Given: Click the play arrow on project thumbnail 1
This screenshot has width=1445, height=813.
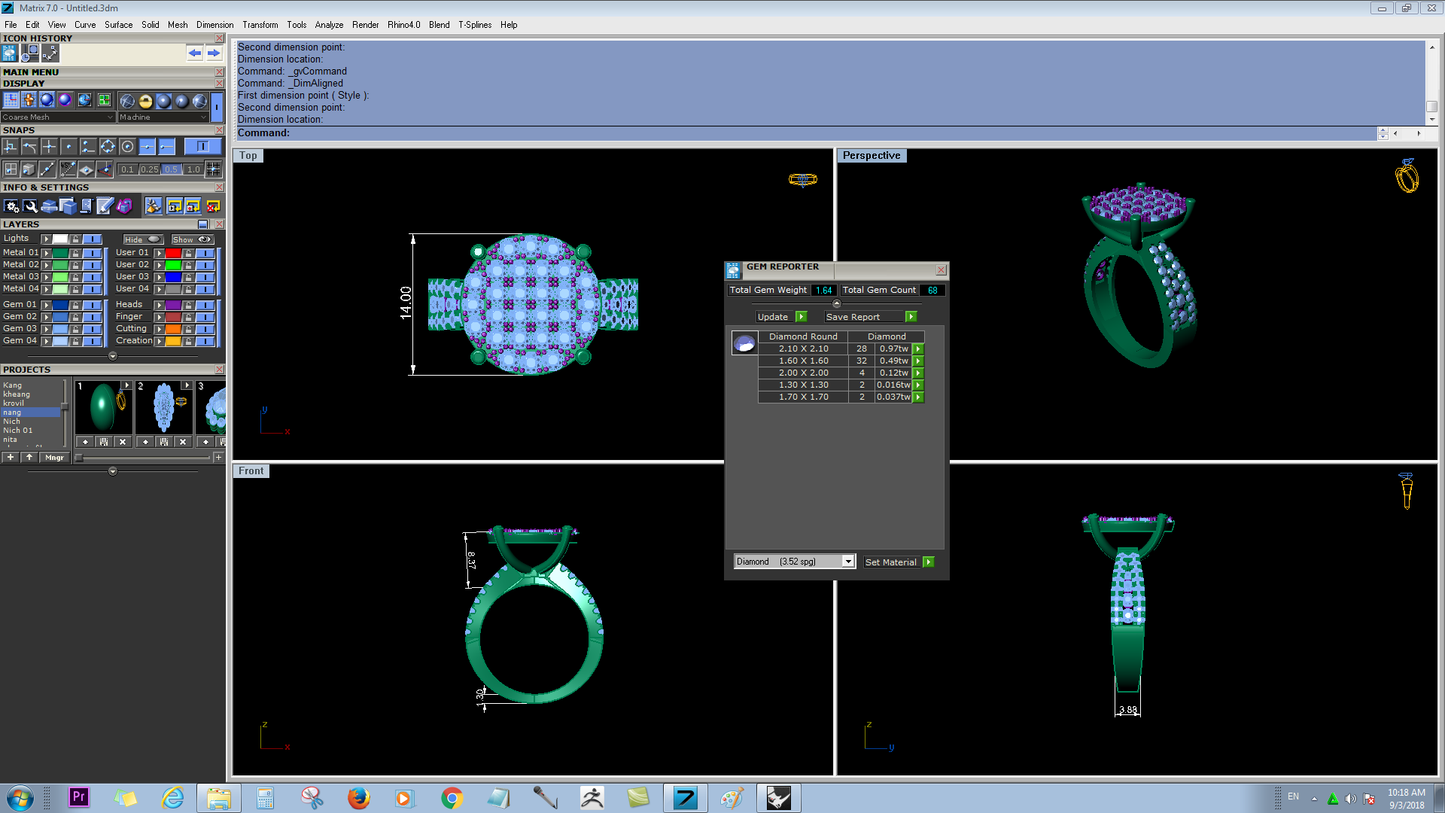Looking at the screenshot, I should (x=126, y=385).
